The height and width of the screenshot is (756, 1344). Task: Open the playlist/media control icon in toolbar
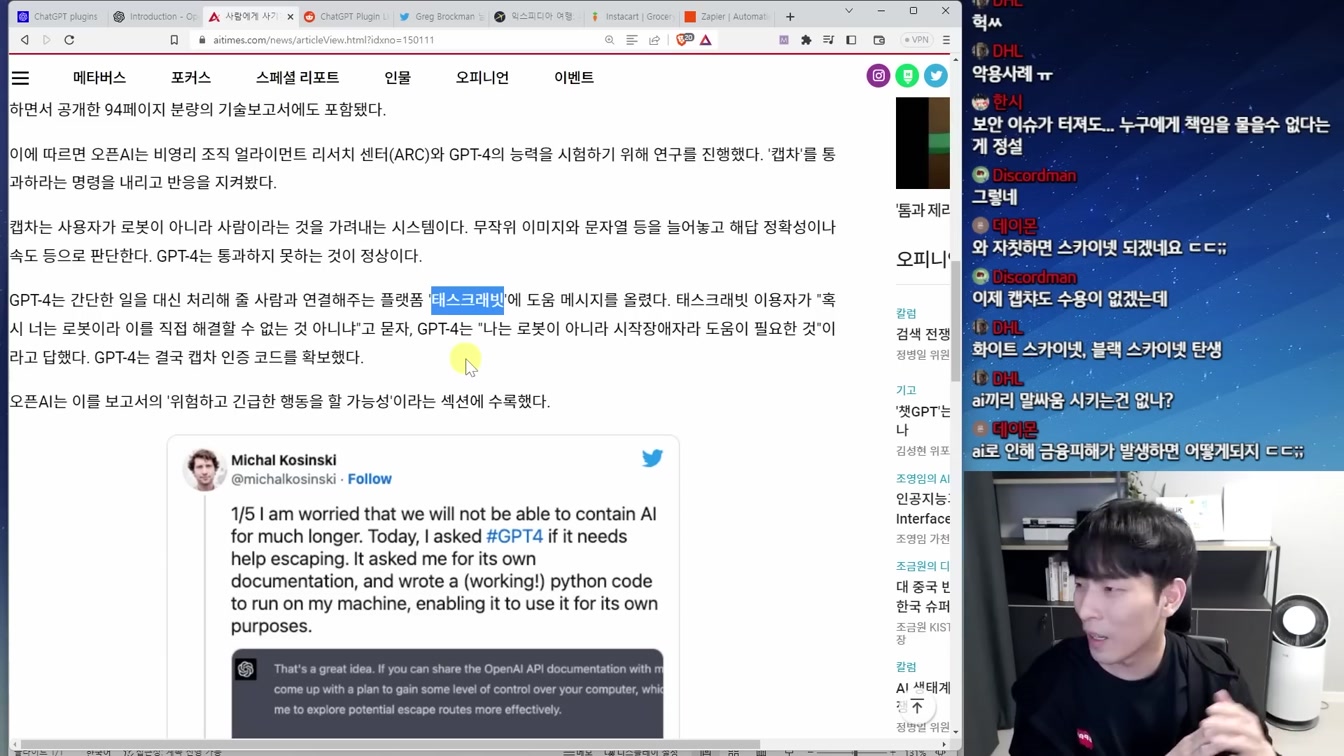[828, 40]
